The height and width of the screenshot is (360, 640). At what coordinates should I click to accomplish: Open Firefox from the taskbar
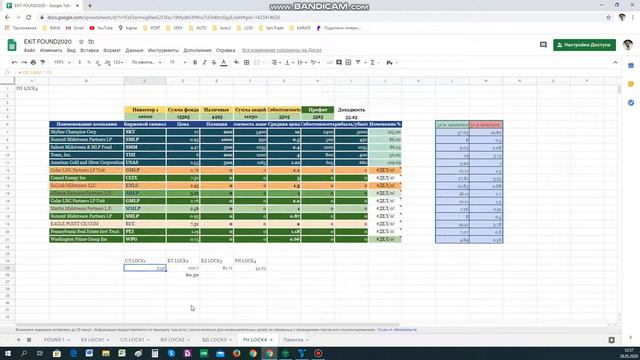pyautogui.click(x=236, y=353)
